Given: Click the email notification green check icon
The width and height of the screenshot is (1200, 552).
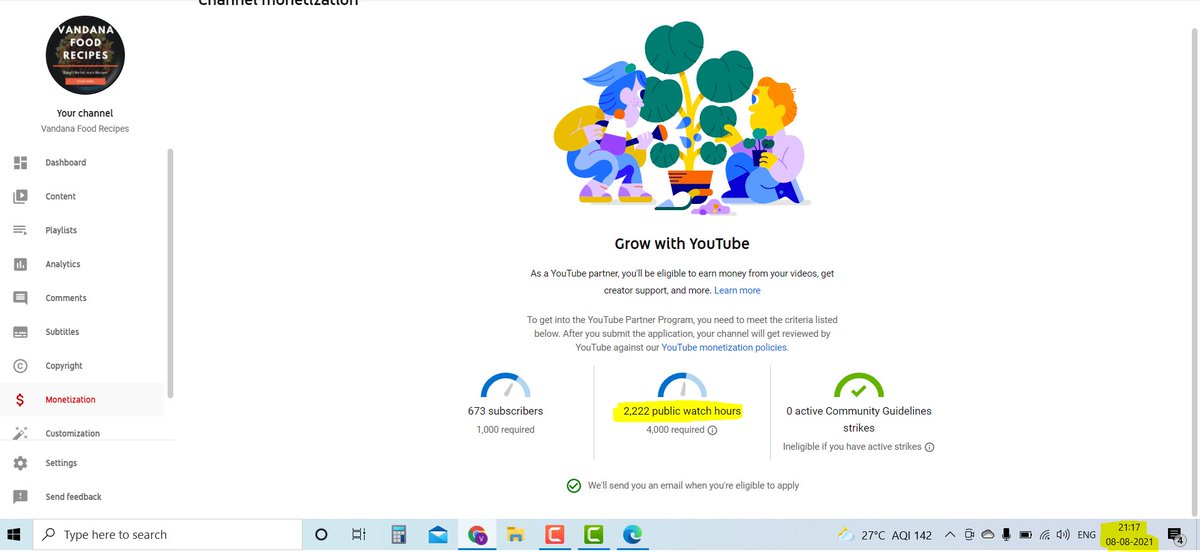Looking at the screenshot, I should tap(574, 486).
